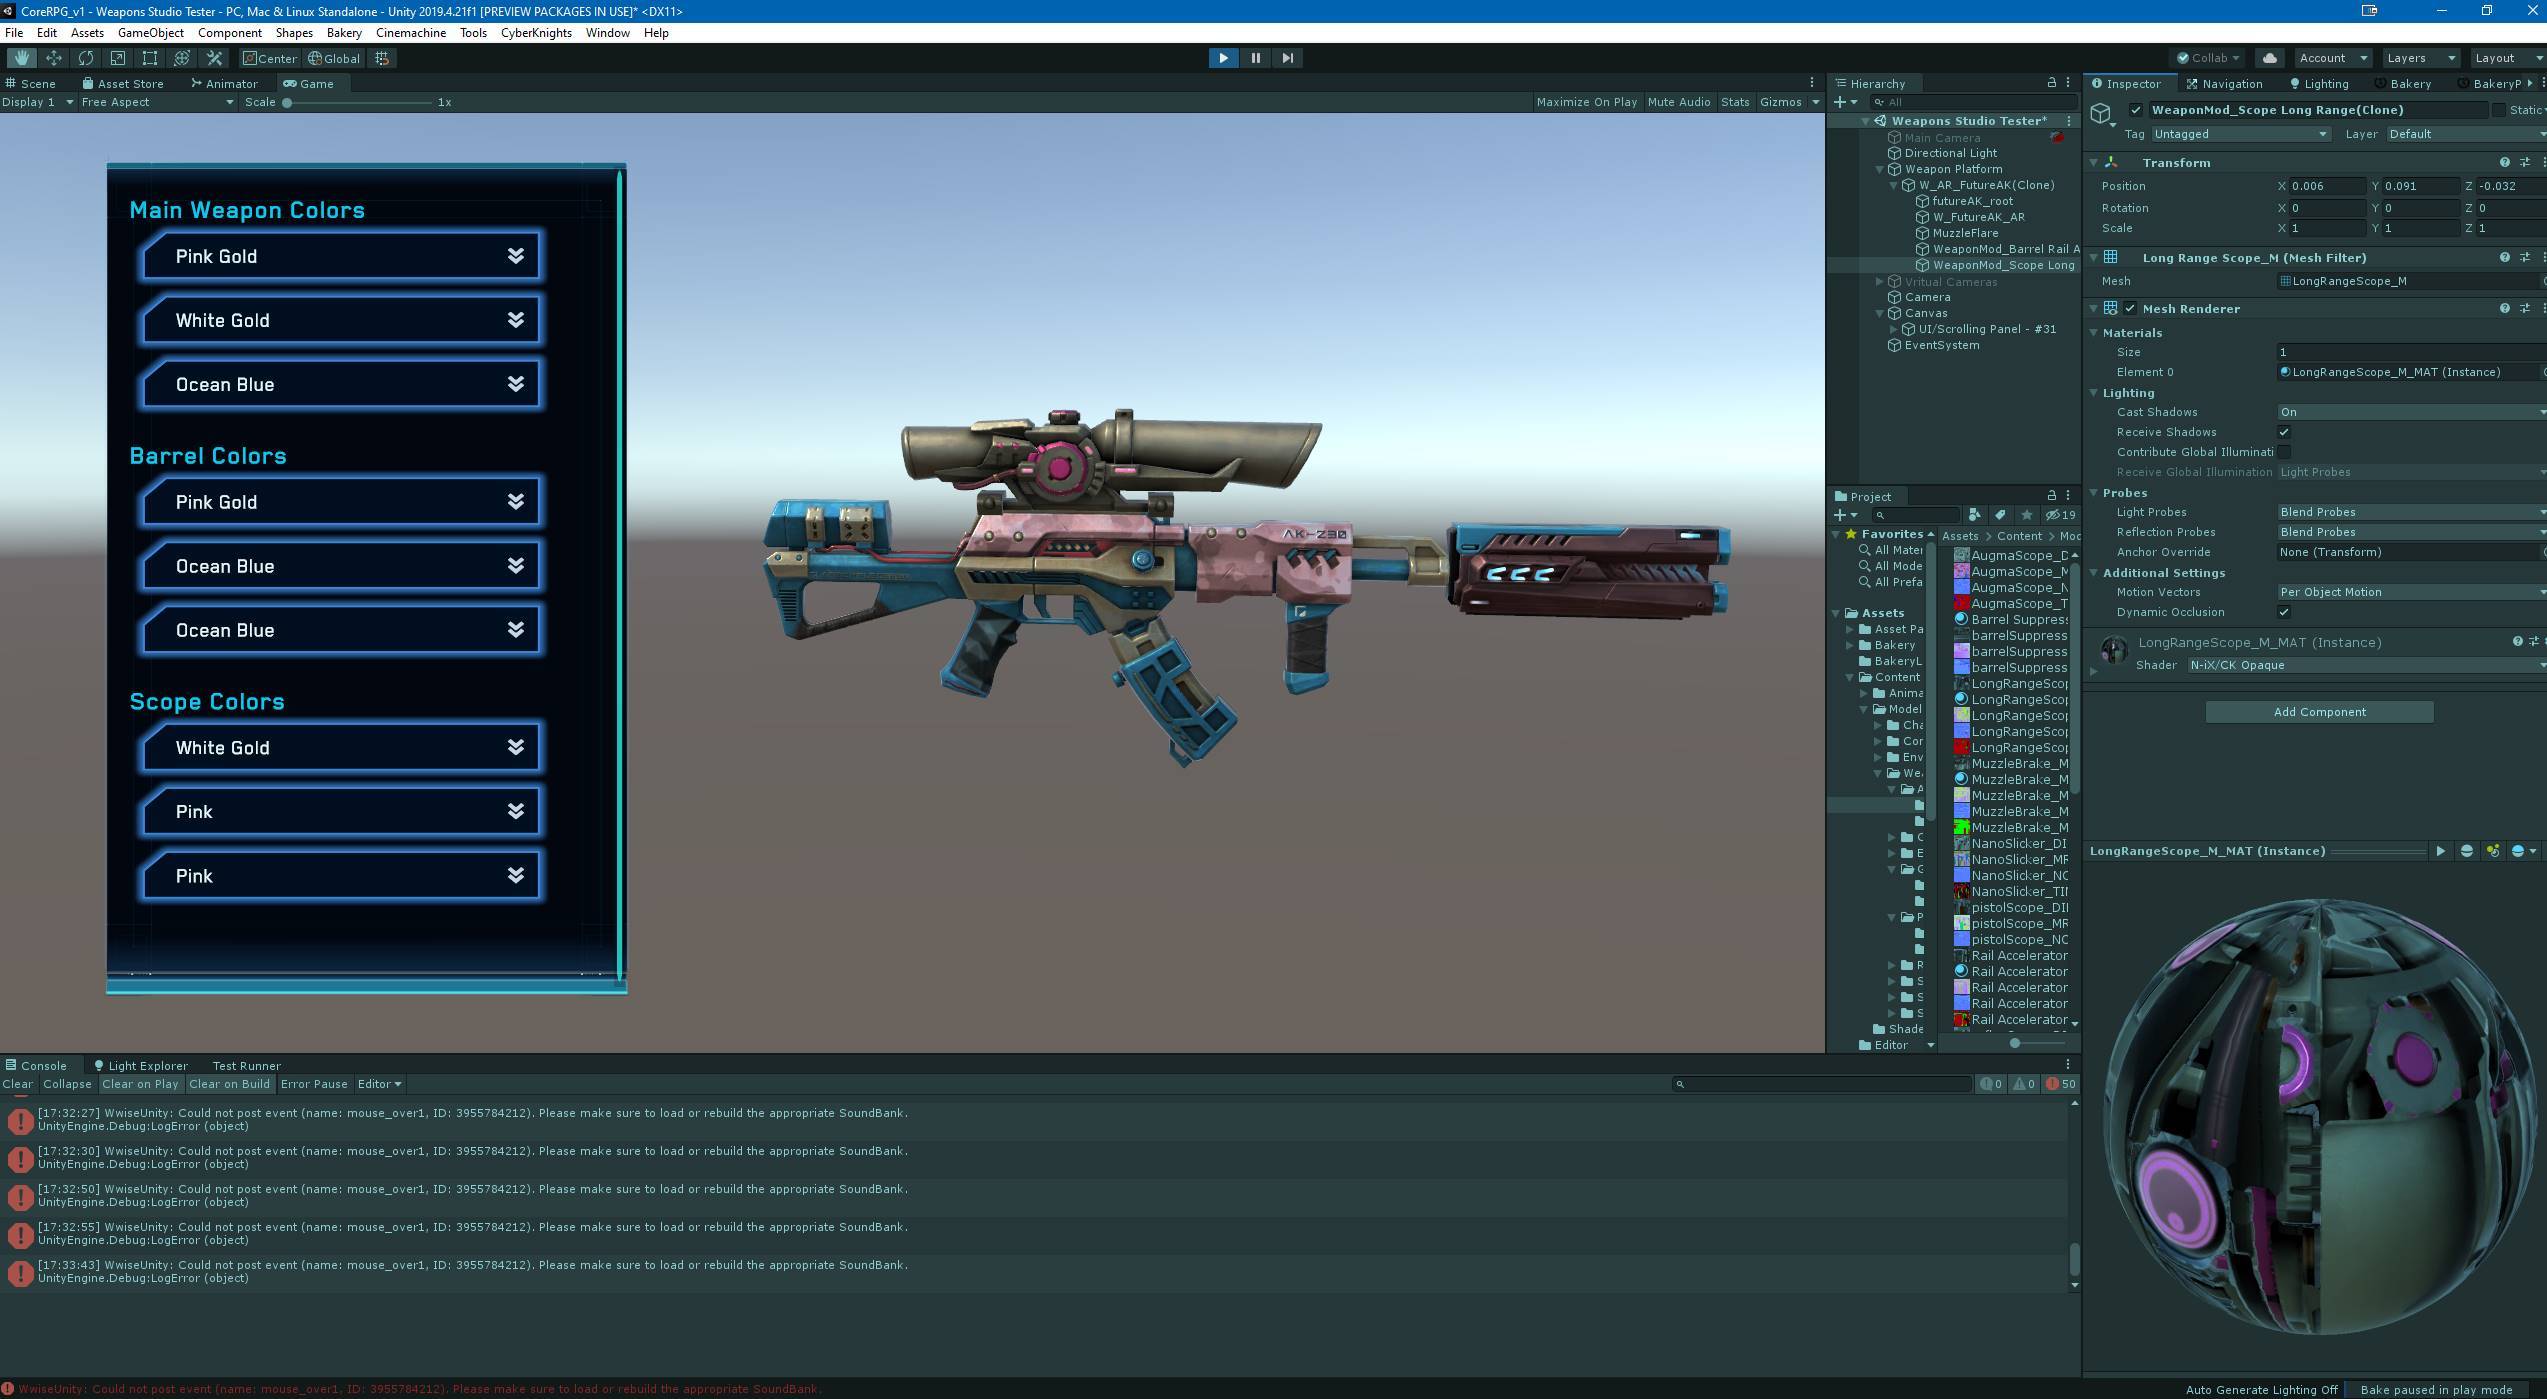Click the Add Component button
This screenshot has width=2547, height=1399.
point(2319,712)
